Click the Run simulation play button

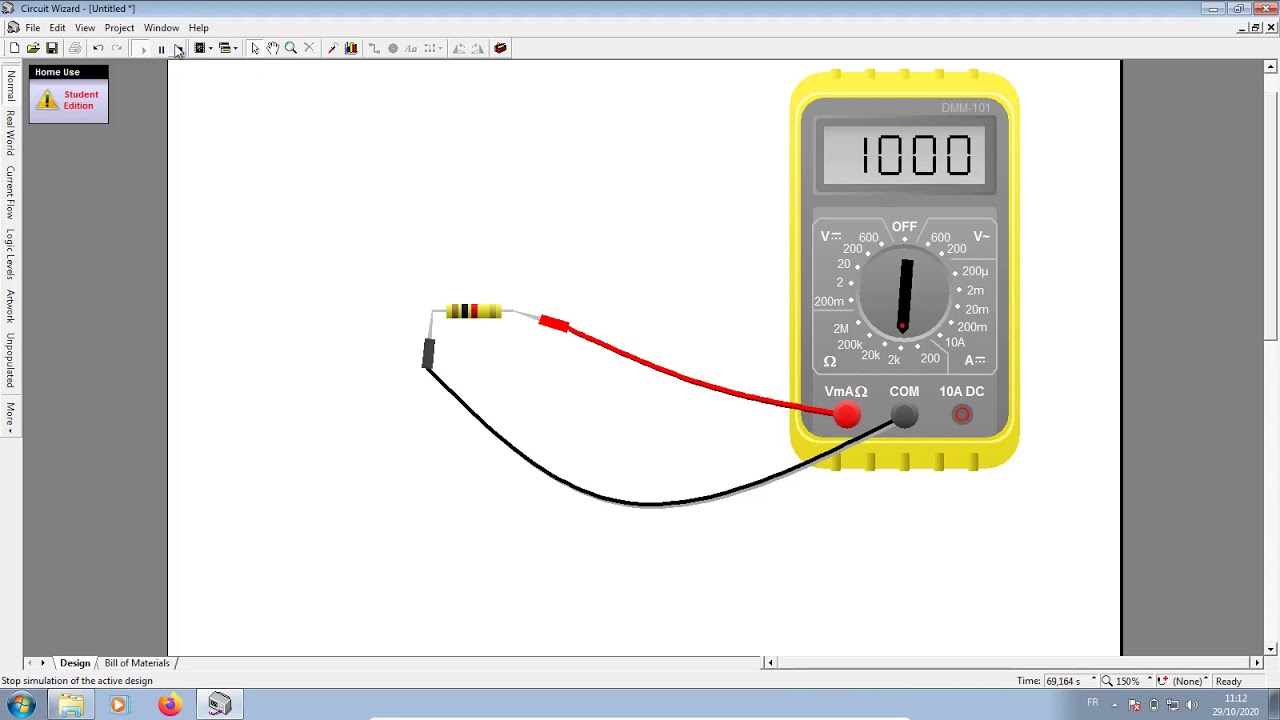[x=143, y=49]
